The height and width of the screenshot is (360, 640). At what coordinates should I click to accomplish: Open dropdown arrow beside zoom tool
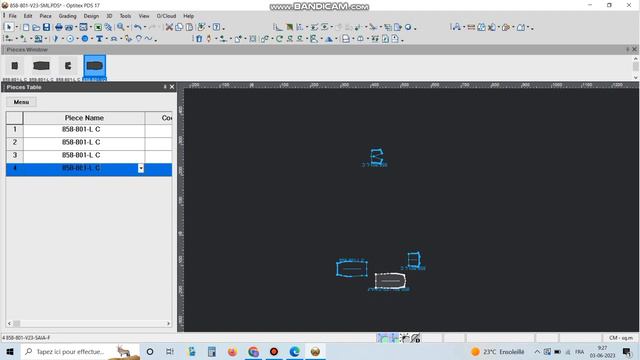coord(128,27)
